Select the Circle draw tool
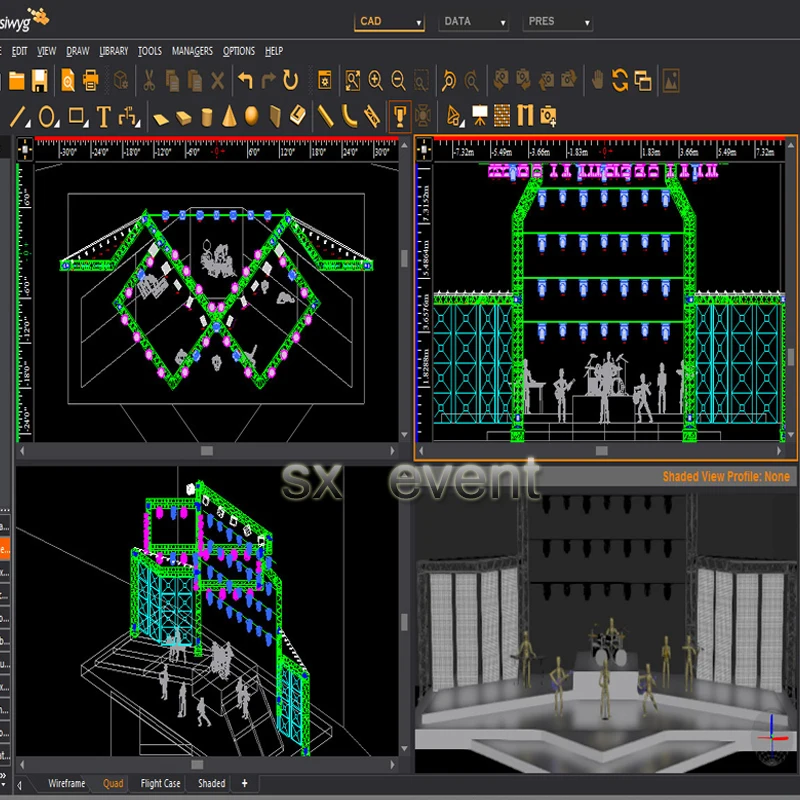The image size is (800, 800). (48, 117)
